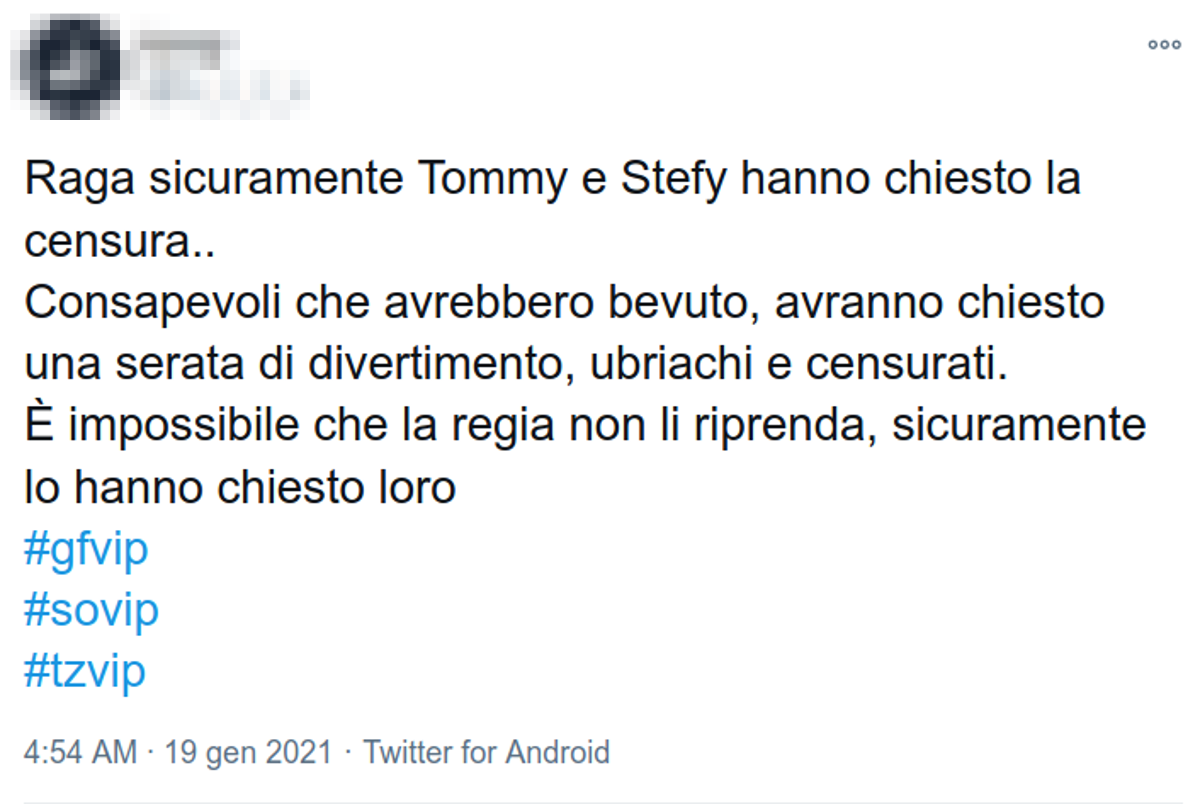Image resolution: width=1200 pixels, height=804 pixels.
Task: Follow the #tzvip hashtag link
Action: point(85,671)
